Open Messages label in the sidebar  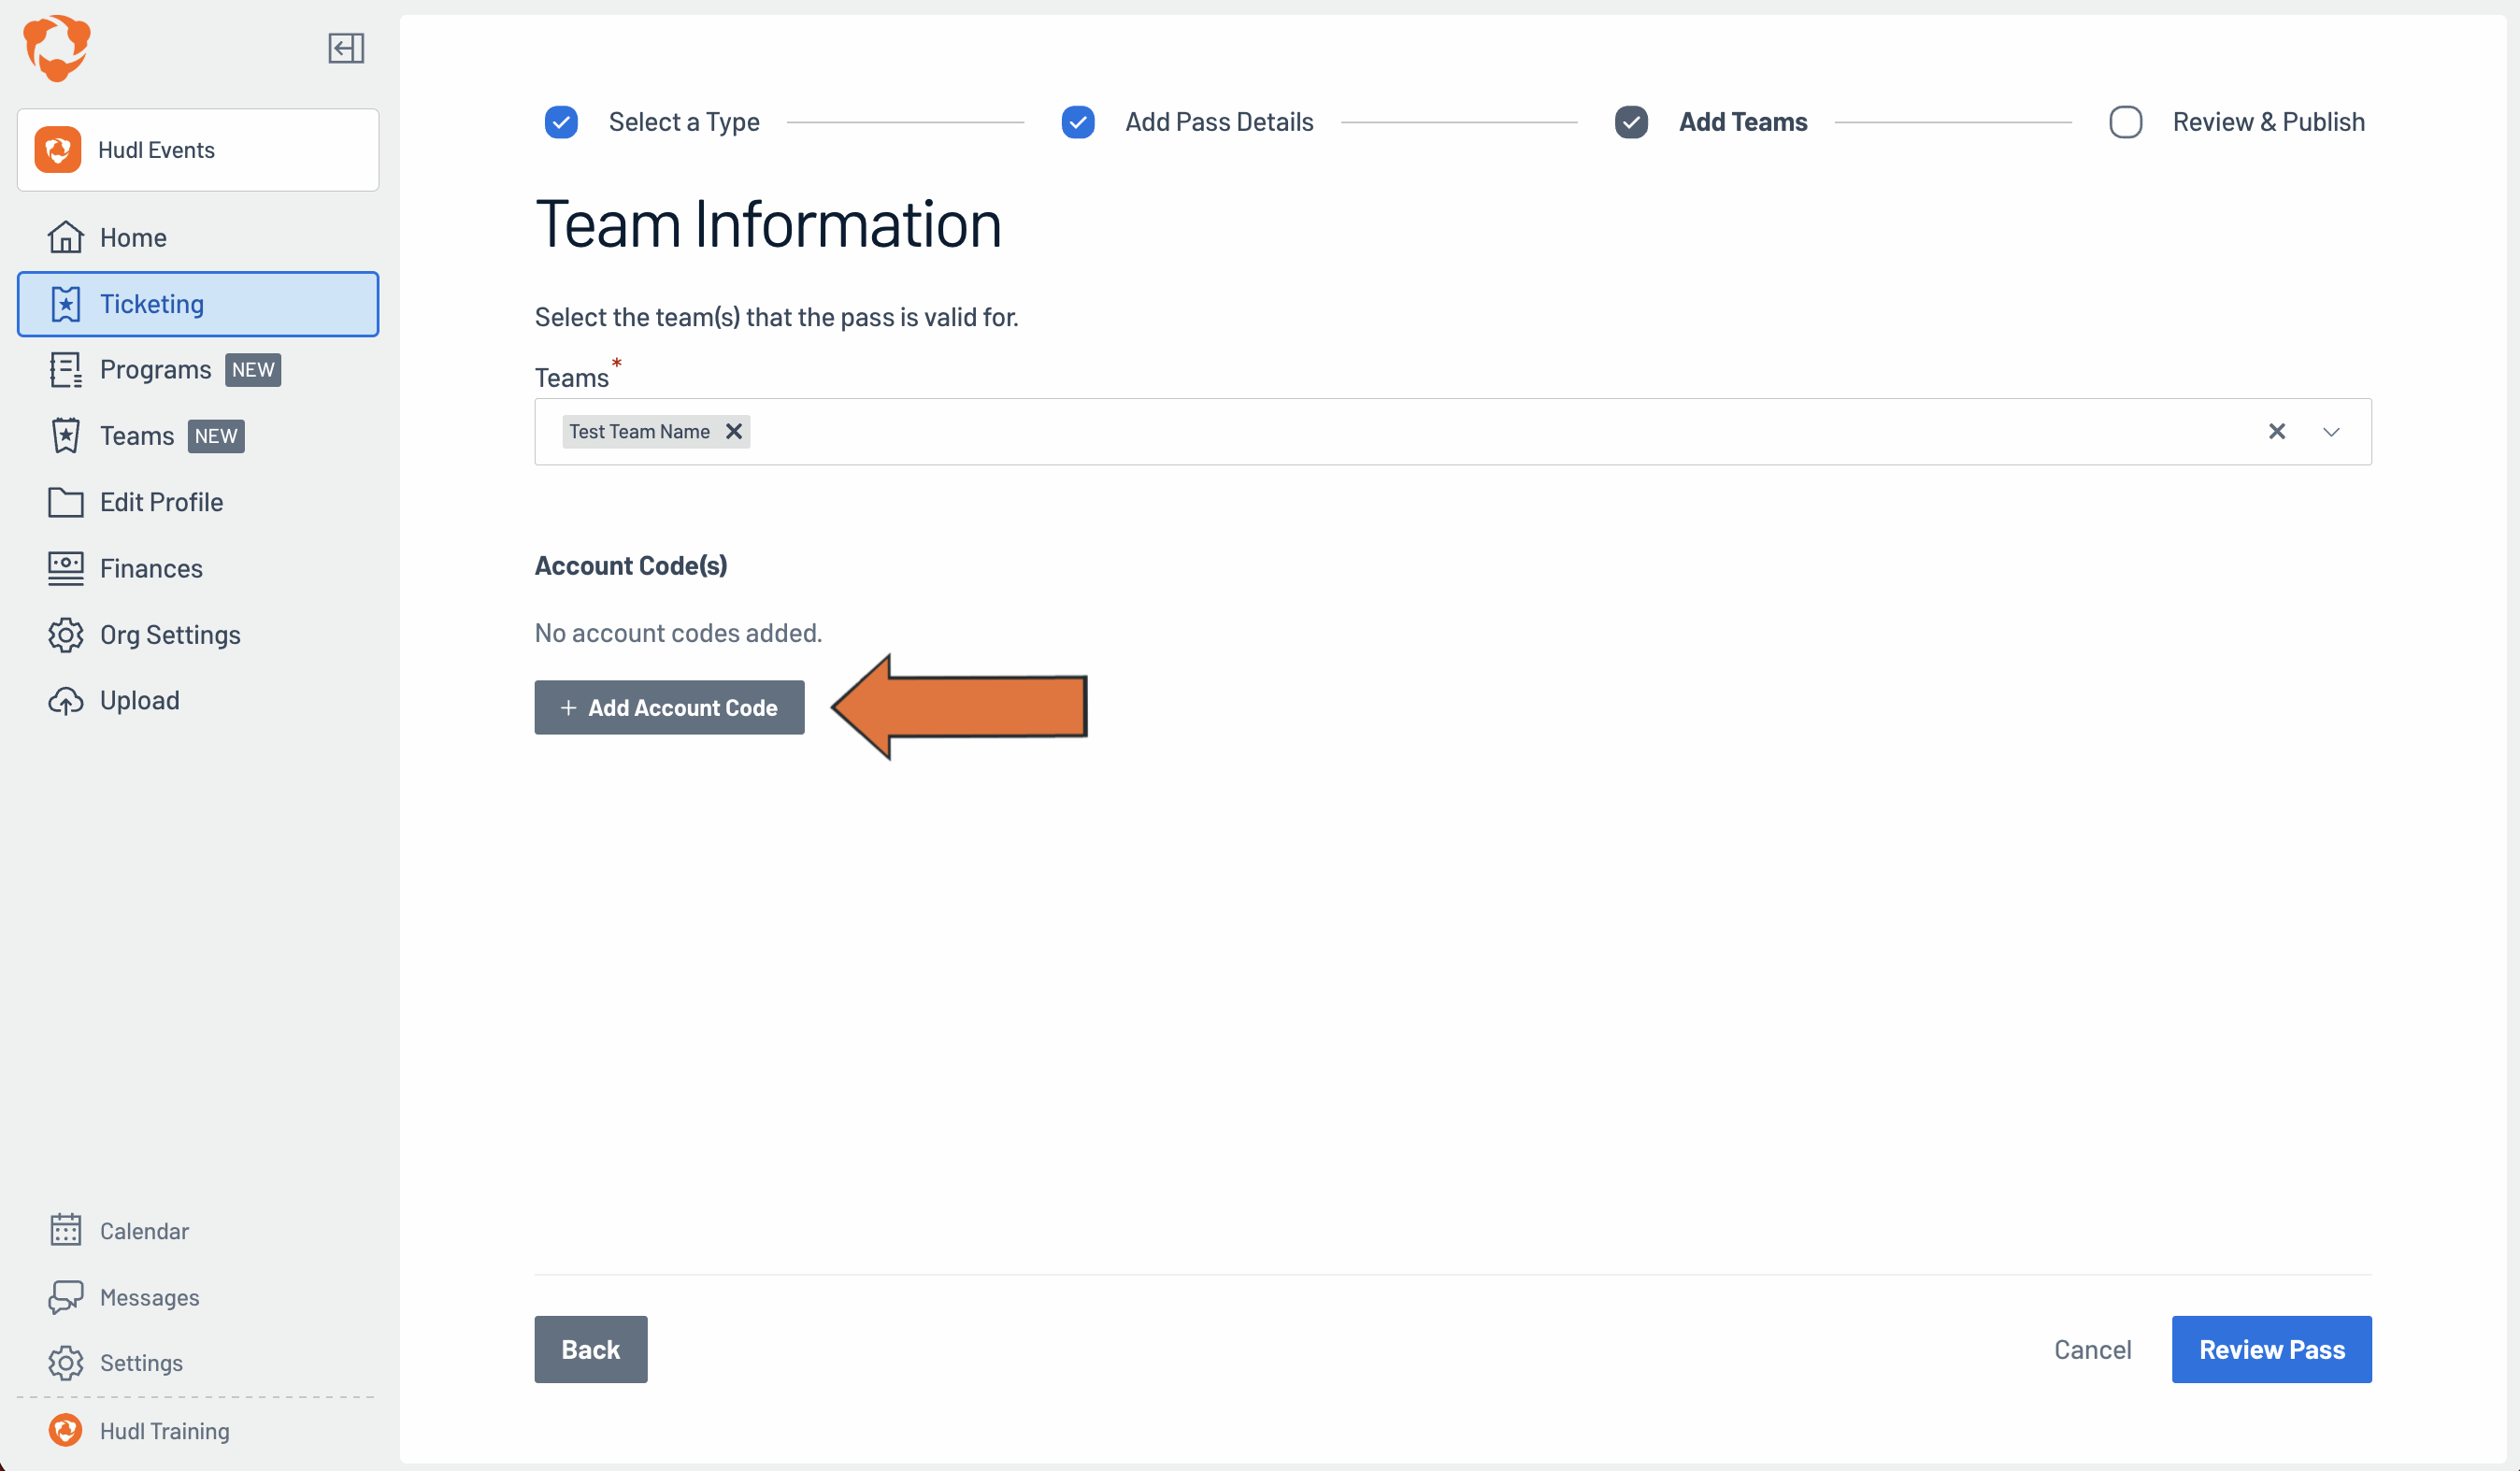coord(150,1297)
